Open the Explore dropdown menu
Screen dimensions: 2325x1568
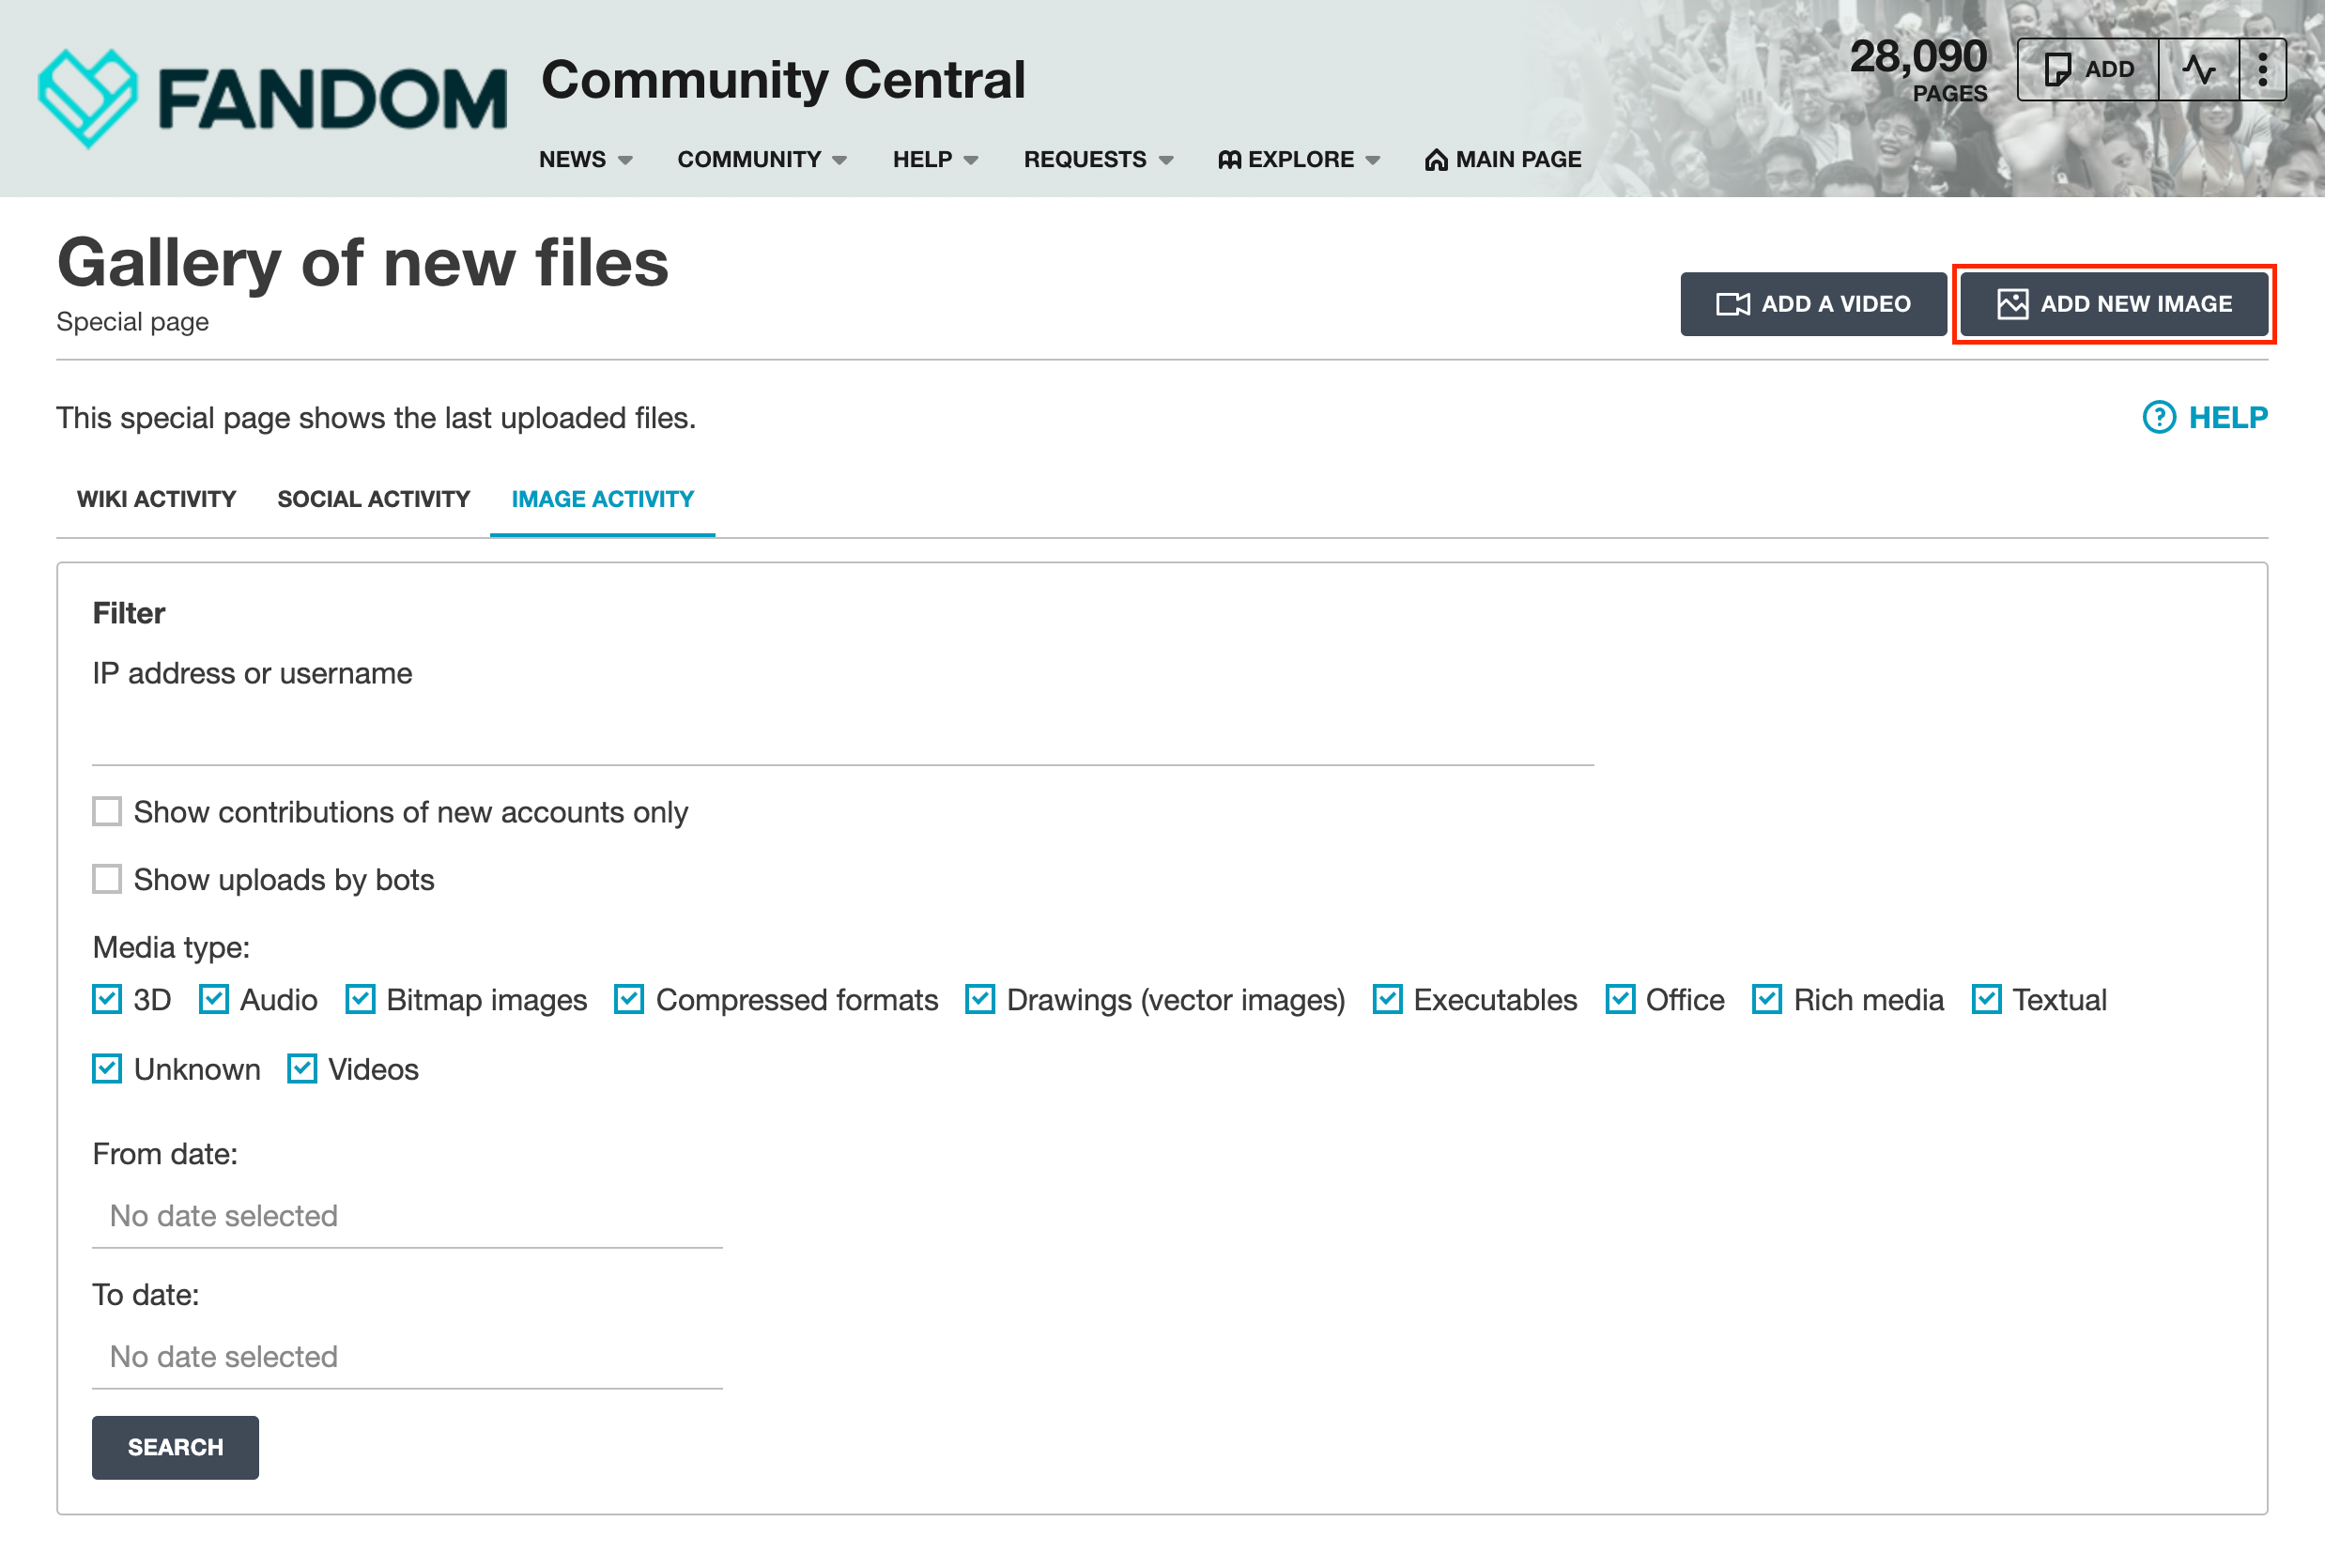pyautogui.click(x=1298, y=160)
